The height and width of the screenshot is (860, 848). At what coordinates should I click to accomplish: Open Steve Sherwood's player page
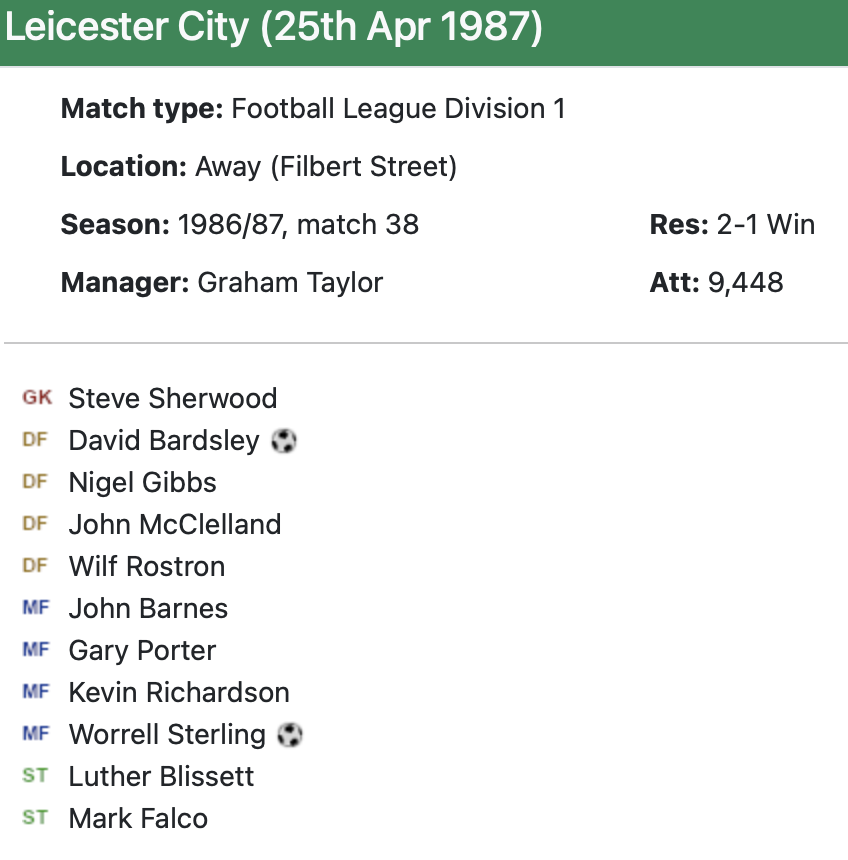click(172, 398)
